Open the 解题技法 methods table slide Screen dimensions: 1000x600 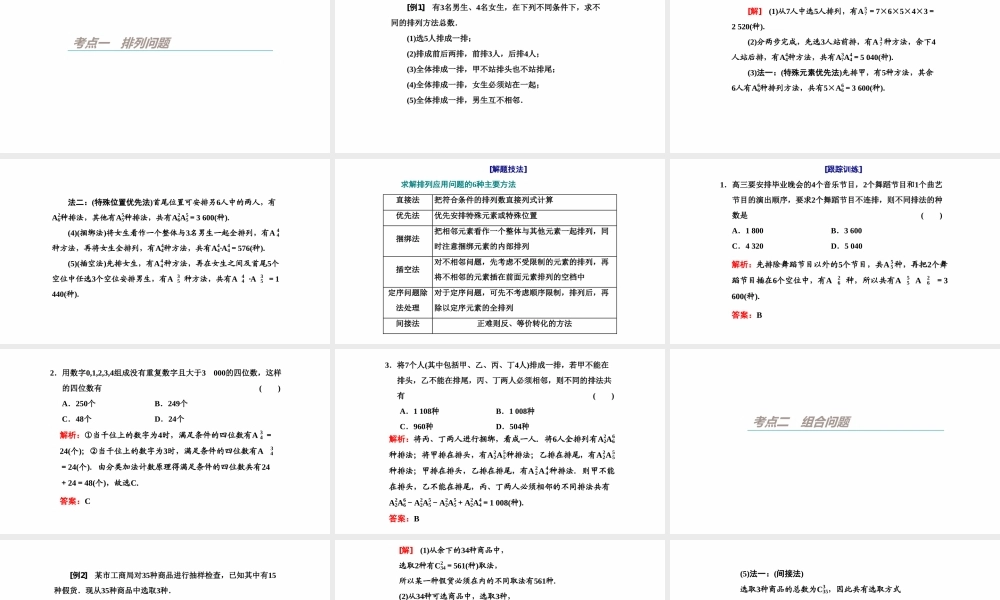point(499,251)
